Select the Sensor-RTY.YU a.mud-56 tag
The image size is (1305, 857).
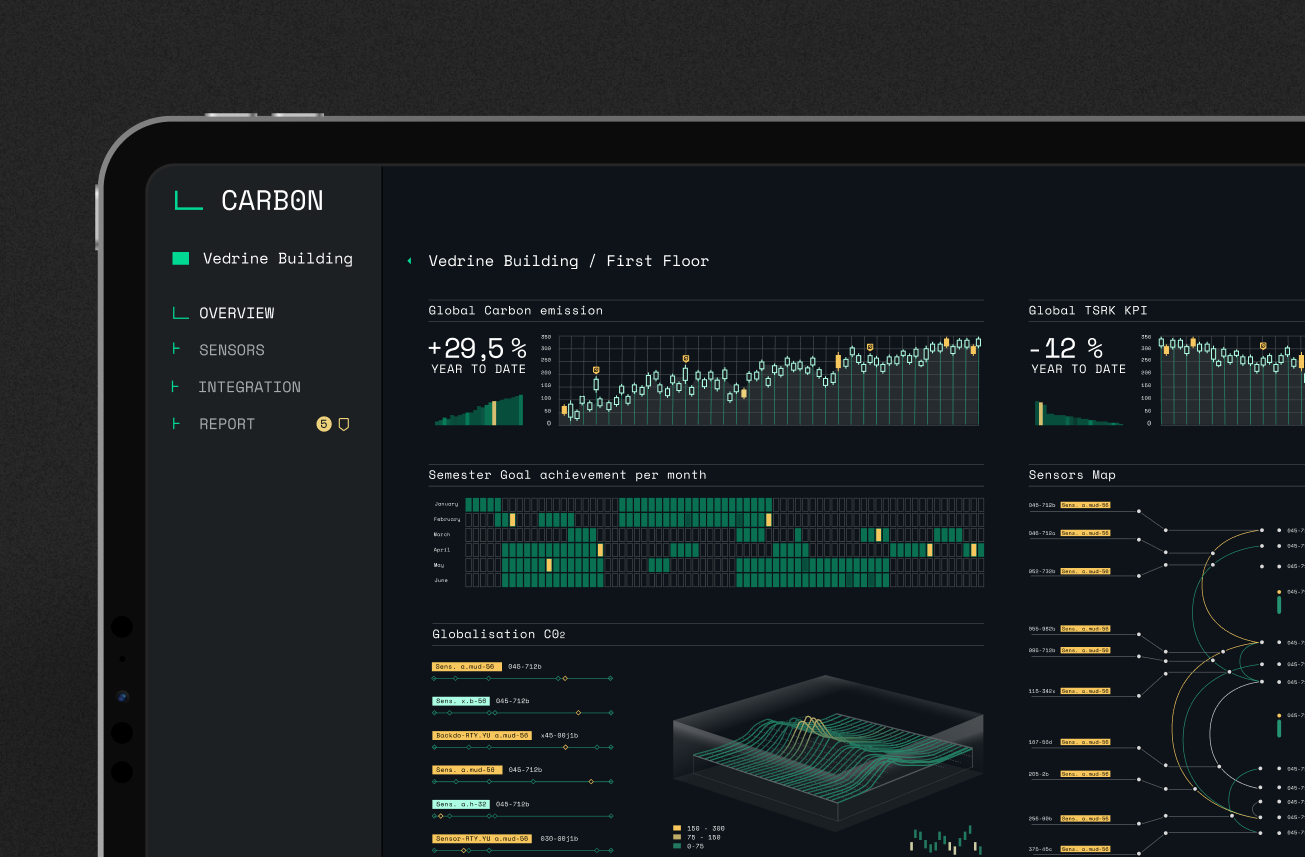[x=482, y=838]
